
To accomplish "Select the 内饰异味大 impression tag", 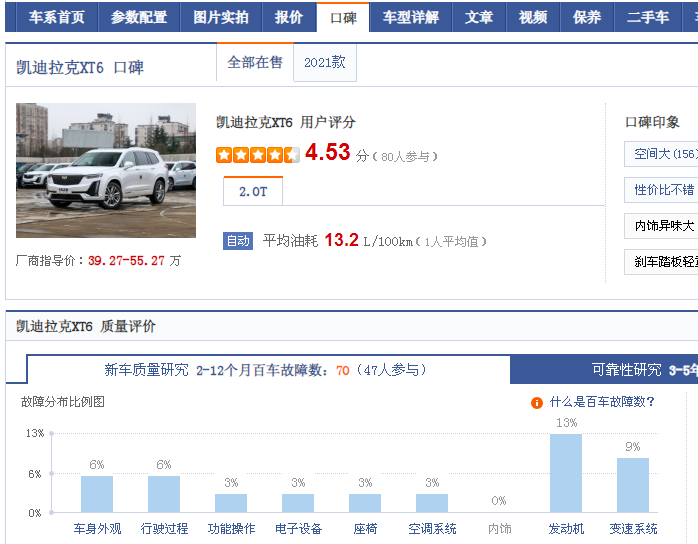I will pos(661,226).
